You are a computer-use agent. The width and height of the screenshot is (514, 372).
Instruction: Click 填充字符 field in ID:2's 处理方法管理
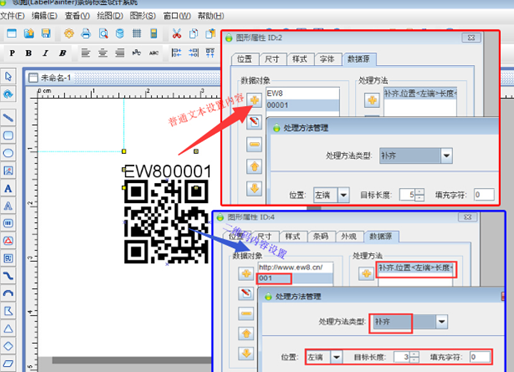point(484,195)
